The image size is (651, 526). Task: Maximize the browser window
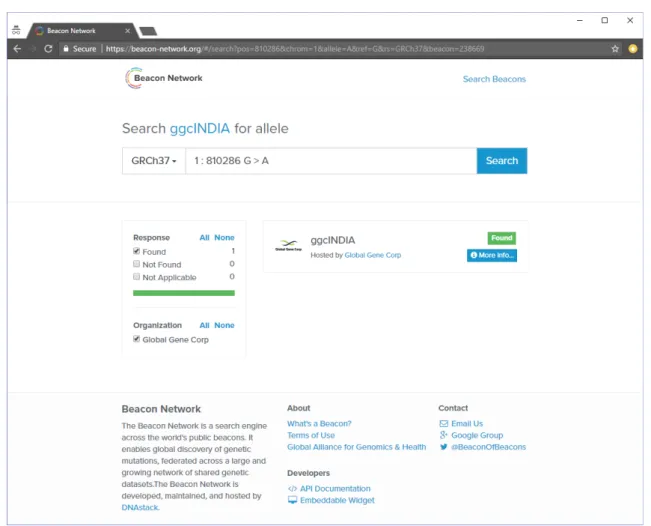pos(604,20)
